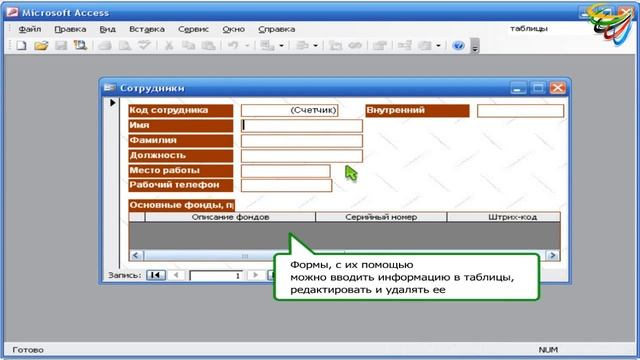Open the Вид menu
The image size is (640, 360).
pos(107,29)
